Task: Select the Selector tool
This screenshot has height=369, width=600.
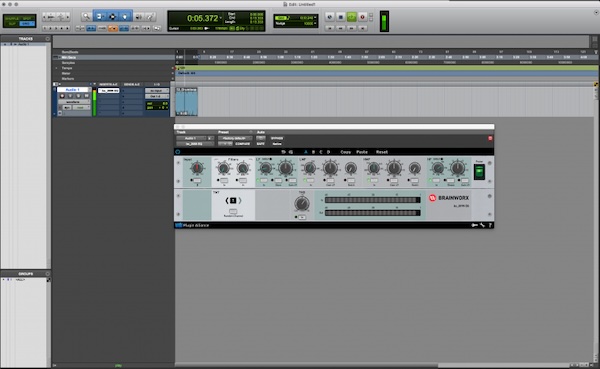Action: tap(112, 16)
